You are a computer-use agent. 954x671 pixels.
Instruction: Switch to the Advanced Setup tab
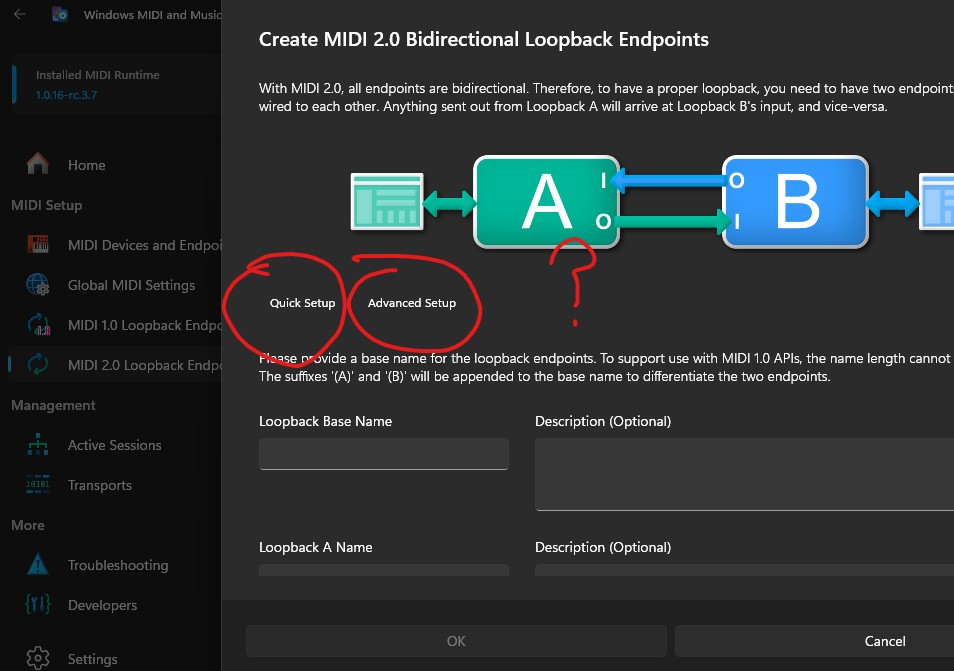click(x=411, y=303)
